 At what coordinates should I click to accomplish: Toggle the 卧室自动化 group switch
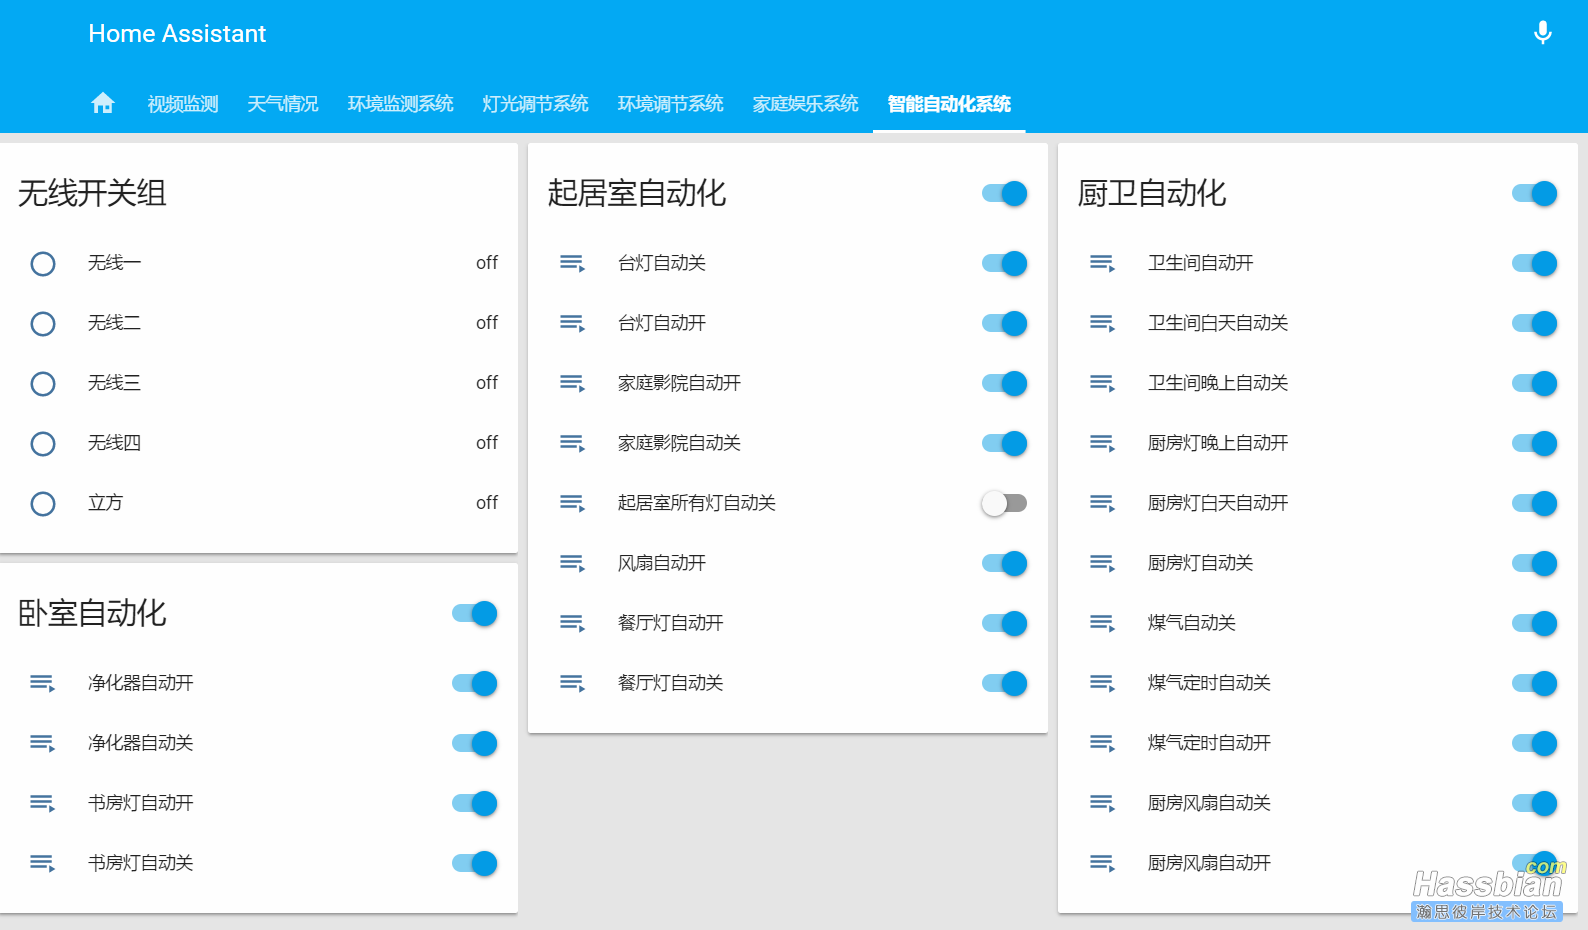coord(475,613)
